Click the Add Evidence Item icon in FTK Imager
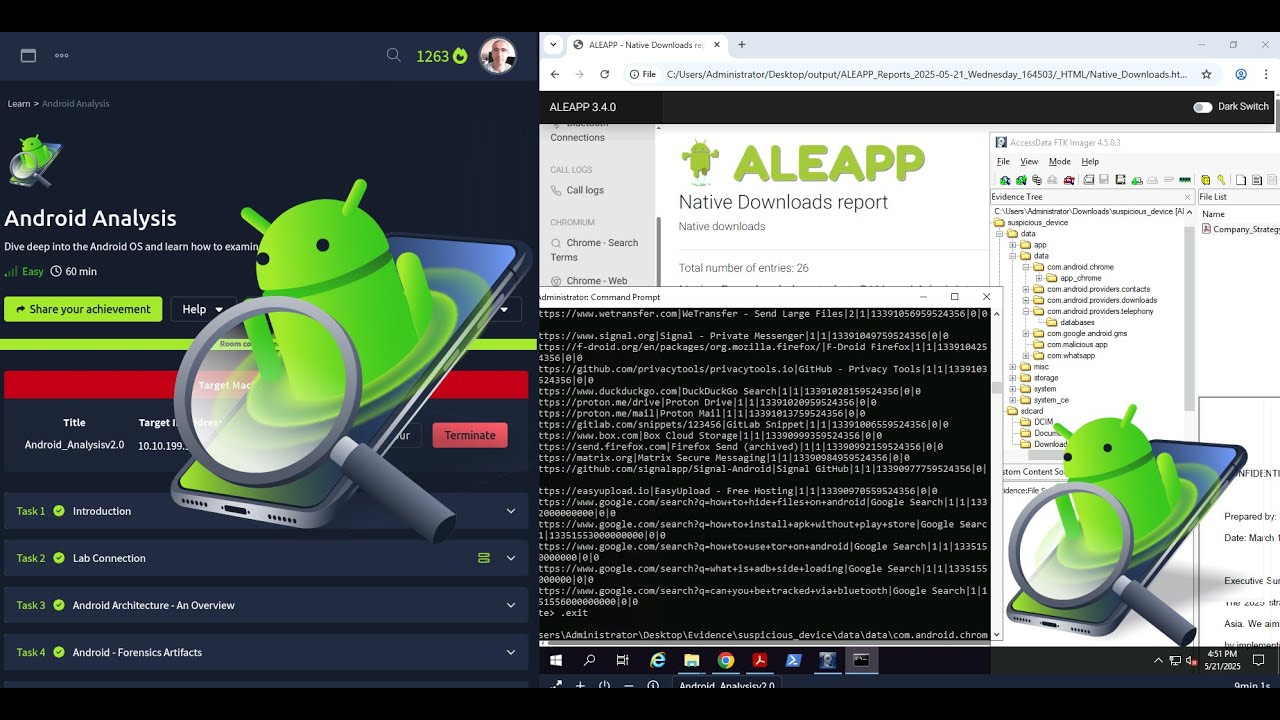 1005,180
